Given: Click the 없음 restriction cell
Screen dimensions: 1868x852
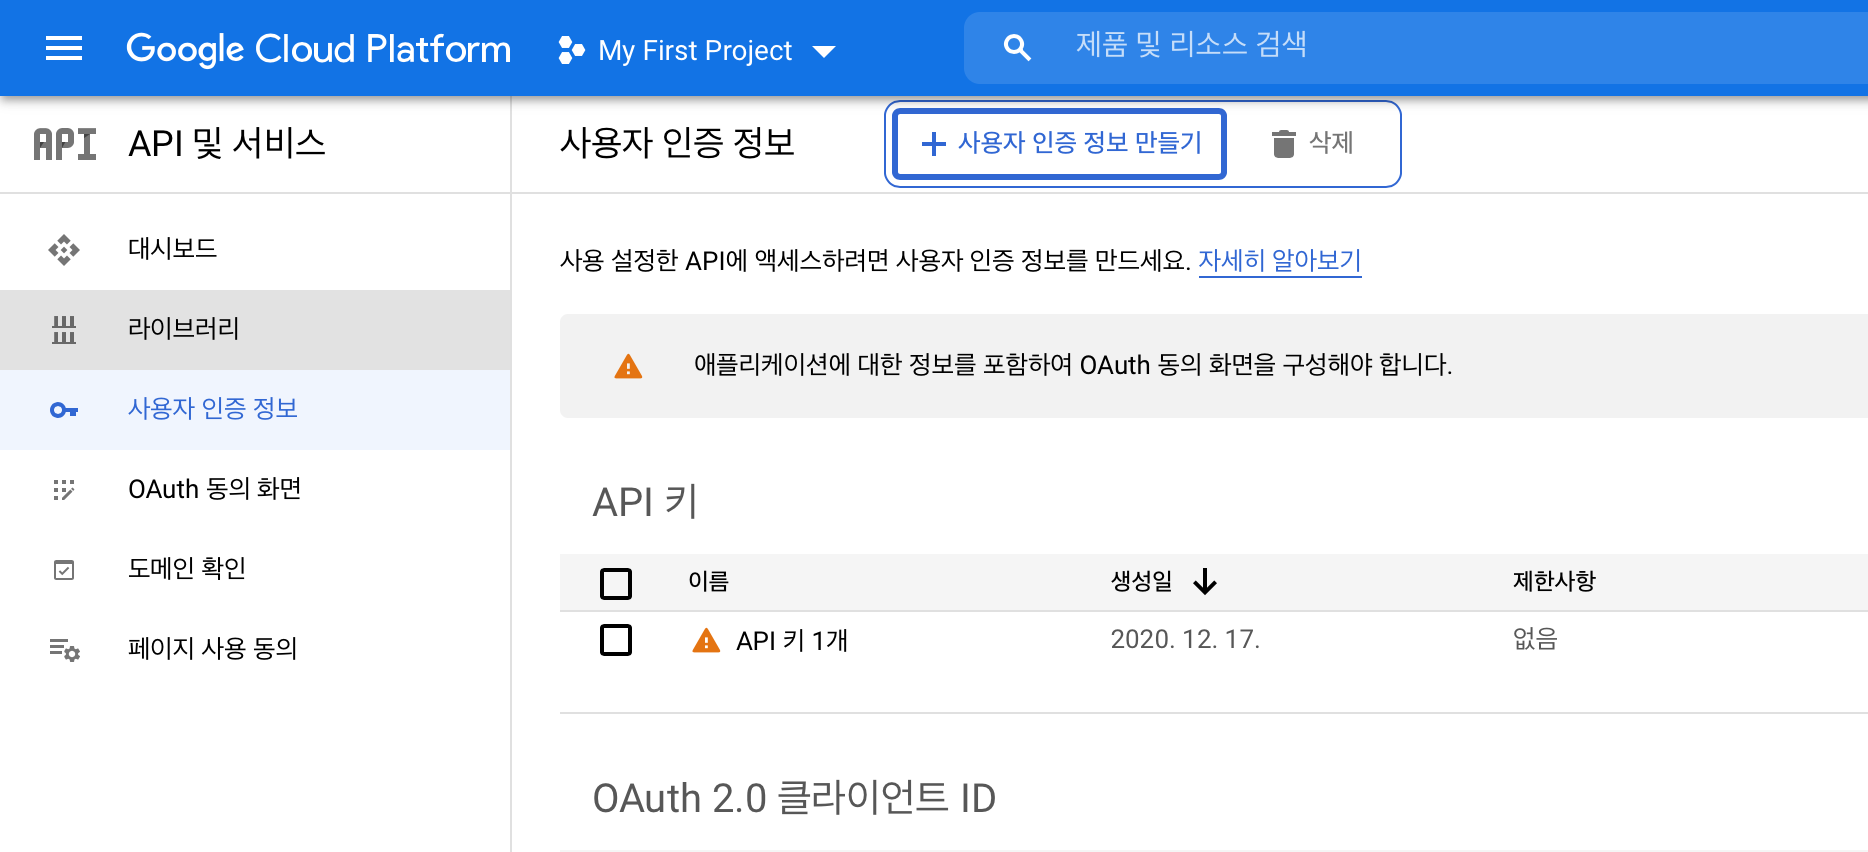Looking at the screenshot, I should (1535, 640).
